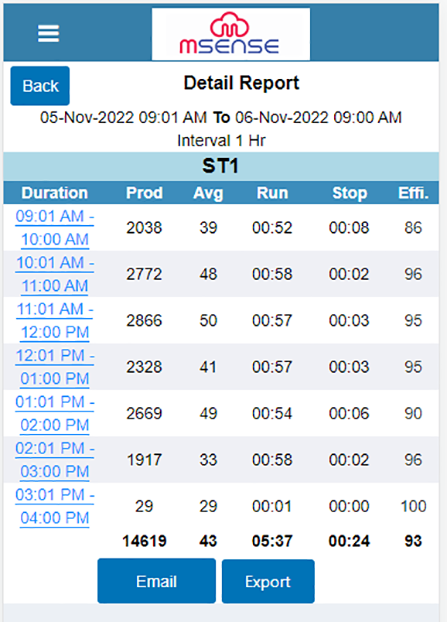Send report via Email button

point(157,581)
